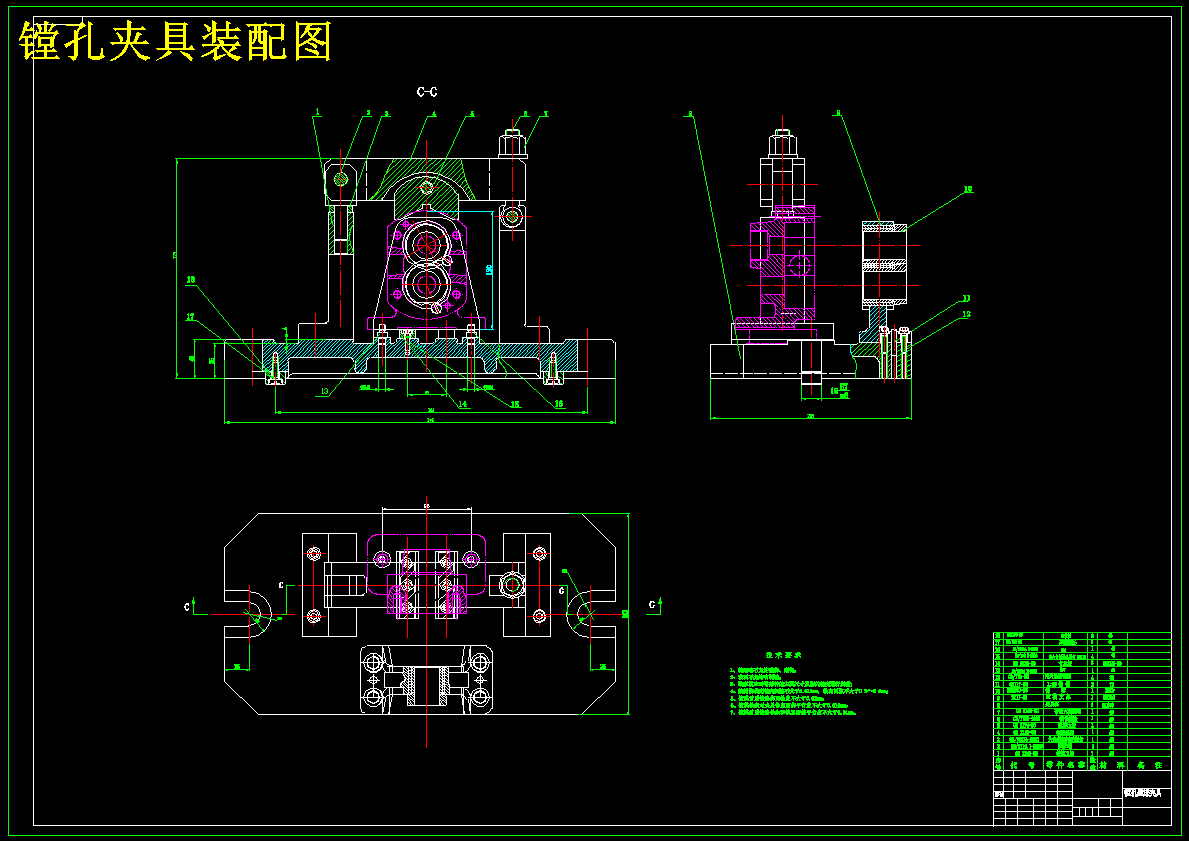The image size is (1189, 841).
Task: Click the yellow title 镗孔夹具装配图
Action: pos(175,42)
